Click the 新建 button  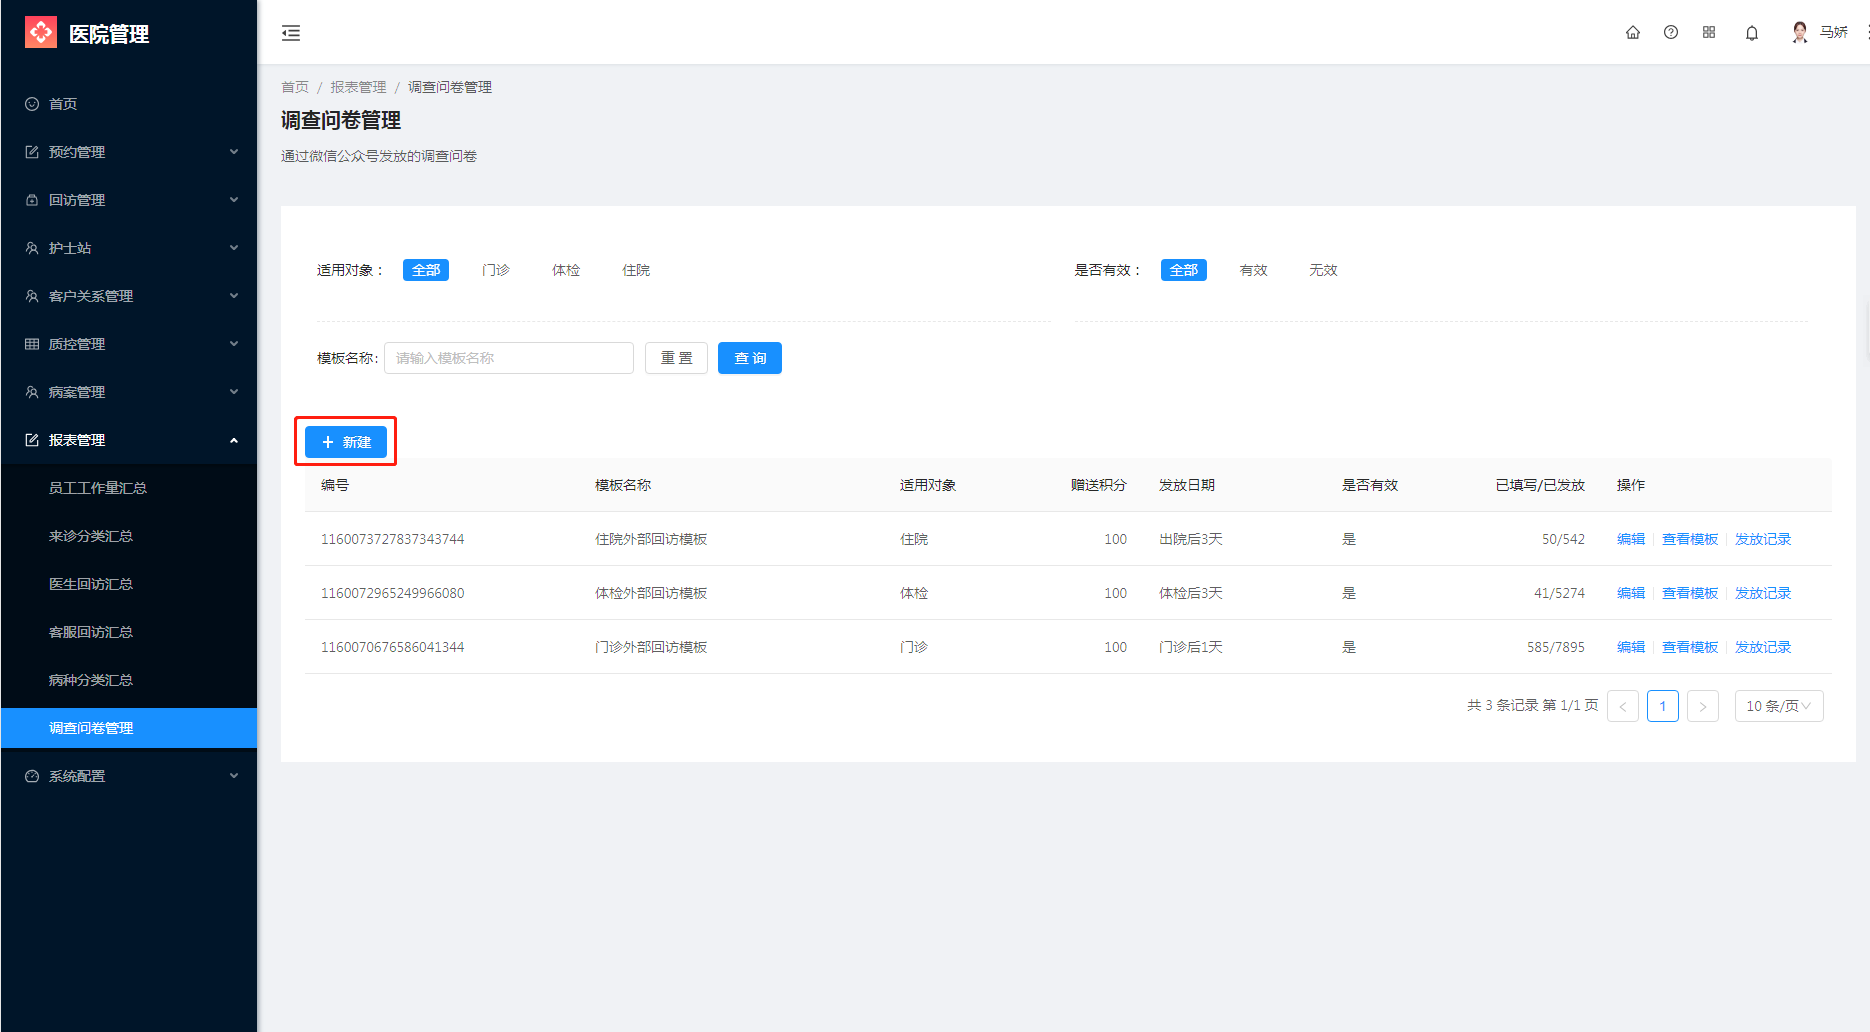pos(346,442)
